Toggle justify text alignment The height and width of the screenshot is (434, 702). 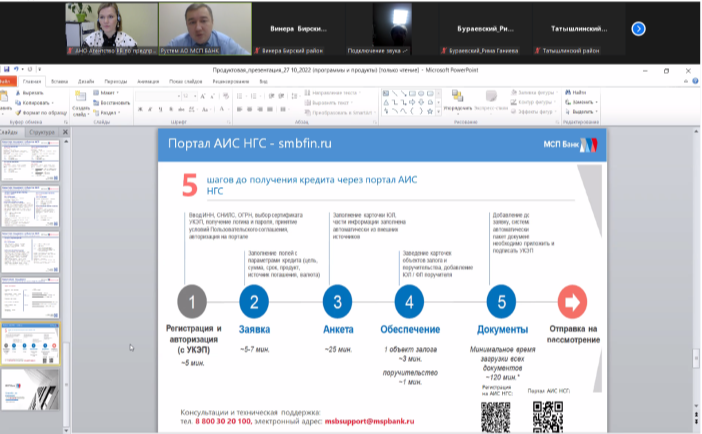click(270, 109)
